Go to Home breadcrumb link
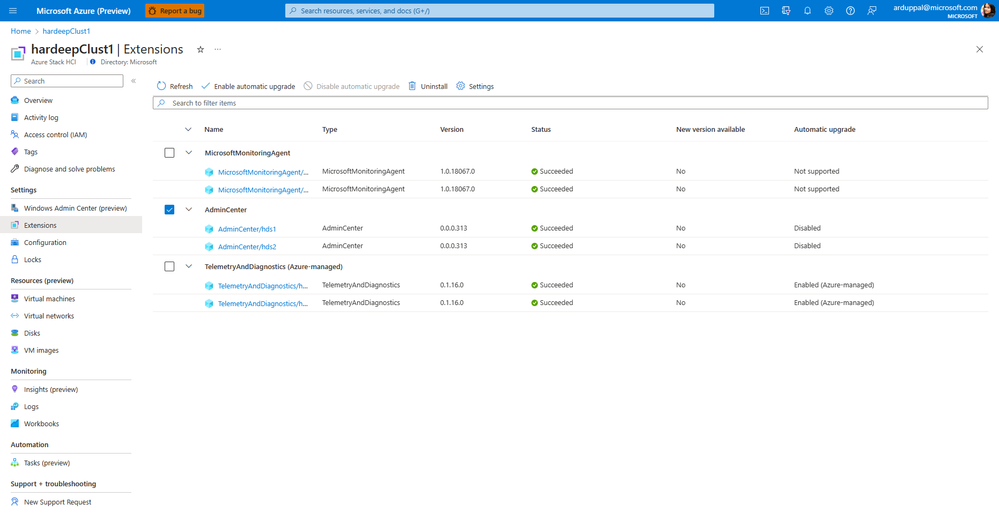This screenshot has height=513, width=999. pos(20,31)
